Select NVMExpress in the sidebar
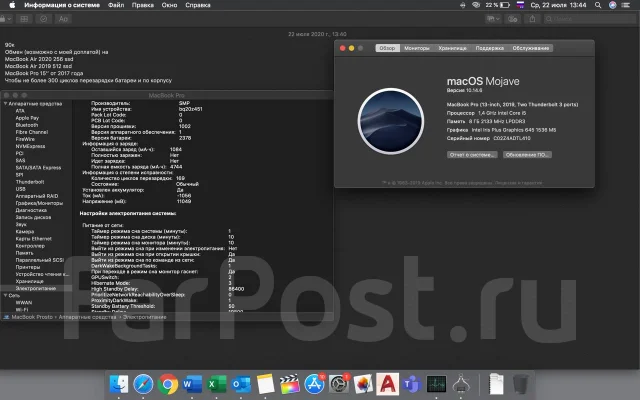Screen dimensions: 640x400 click(30, 146)
